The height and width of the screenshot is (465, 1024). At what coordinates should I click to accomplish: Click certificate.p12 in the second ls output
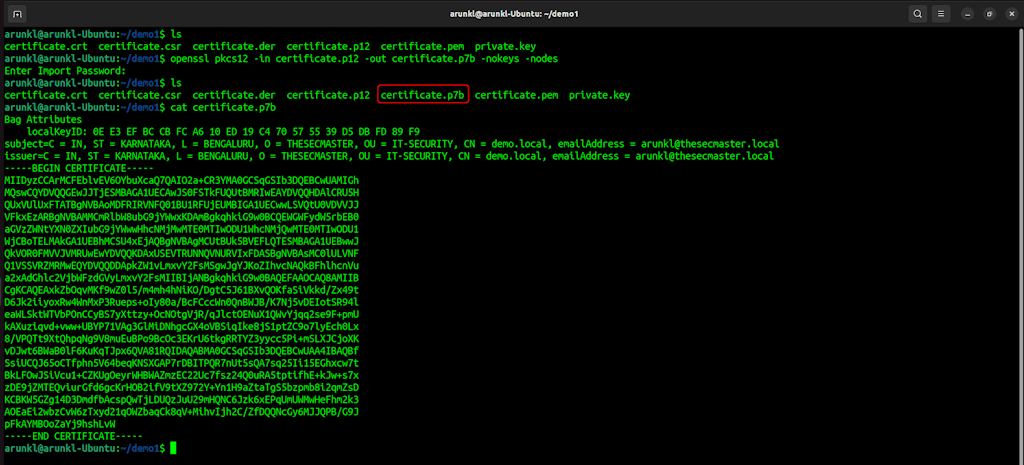pyautogui.click(x=328, y=95)
